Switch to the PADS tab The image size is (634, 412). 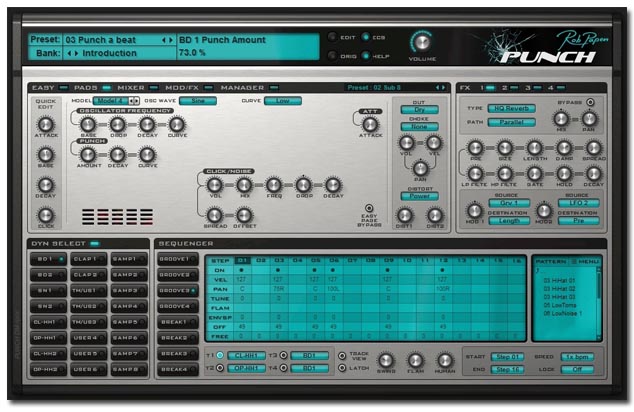[x=92, y=88]
